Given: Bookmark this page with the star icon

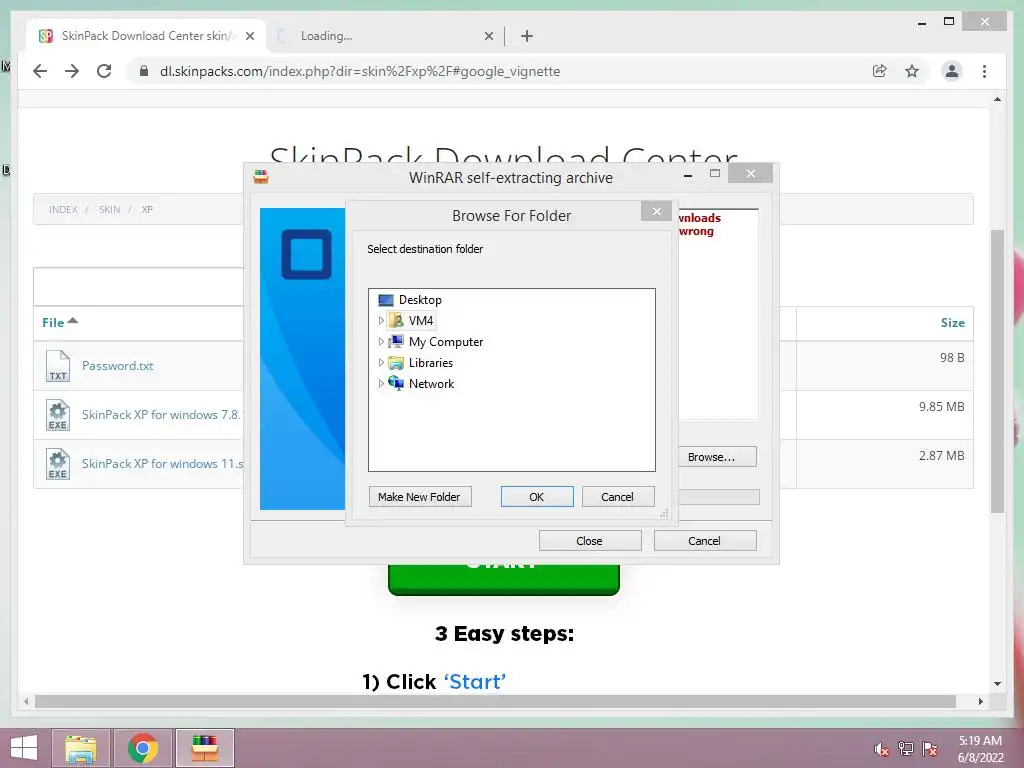Looking at the screenshot, I should pos(912,71).
